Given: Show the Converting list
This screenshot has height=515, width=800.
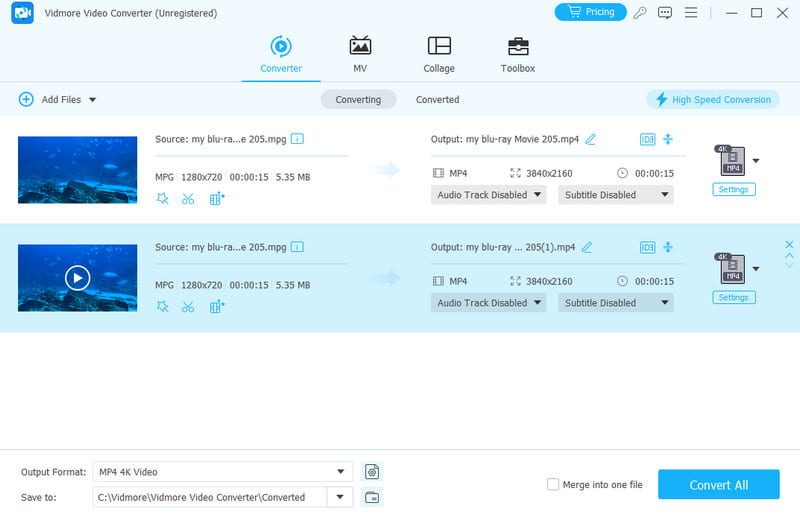Looking at the screenshot, I should (358, 100).
